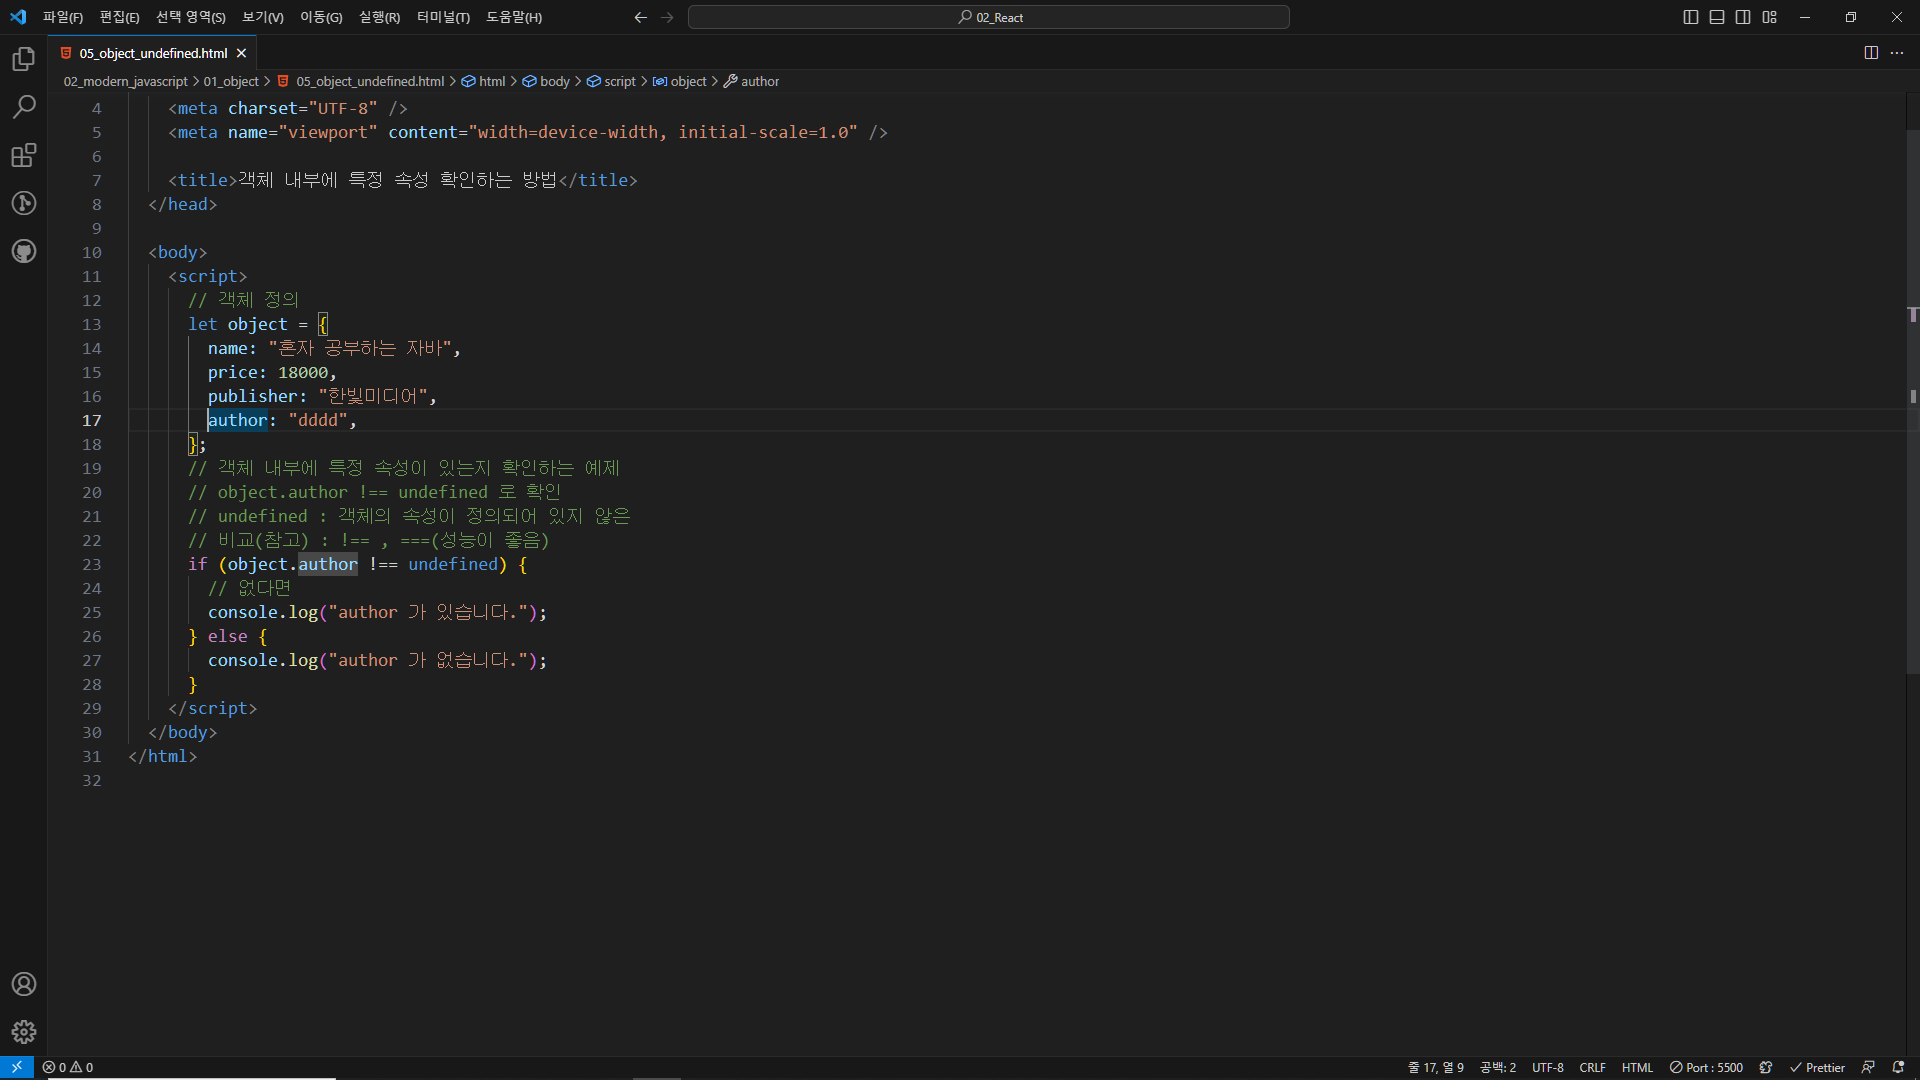Open the Extensions view icon
The width and height of the screenshot is (1920, 1080).
point(24,155)
